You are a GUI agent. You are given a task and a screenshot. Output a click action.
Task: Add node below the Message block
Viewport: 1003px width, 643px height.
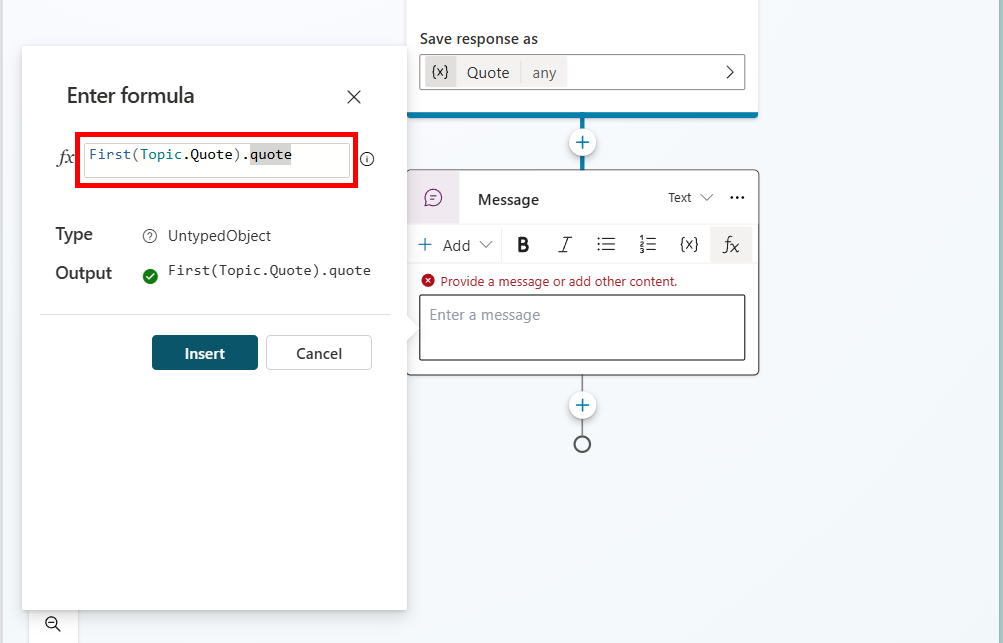point(582,405)
